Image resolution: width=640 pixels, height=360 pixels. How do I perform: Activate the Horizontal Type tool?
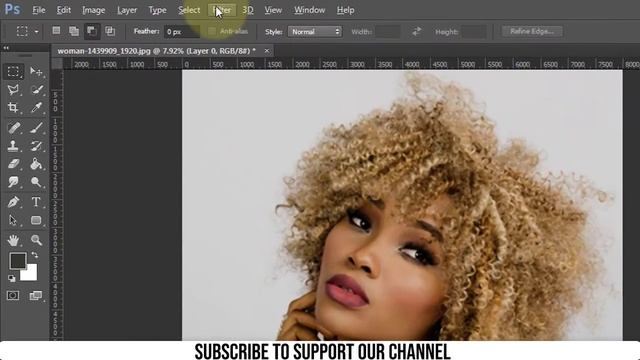(x=36, y=202)
